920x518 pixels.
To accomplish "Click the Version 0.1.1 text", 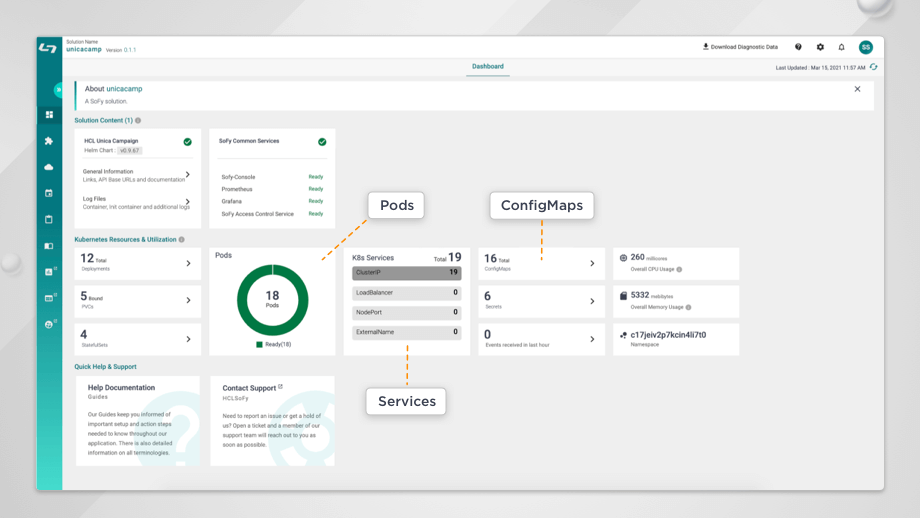I will click(x=121, y=50).
